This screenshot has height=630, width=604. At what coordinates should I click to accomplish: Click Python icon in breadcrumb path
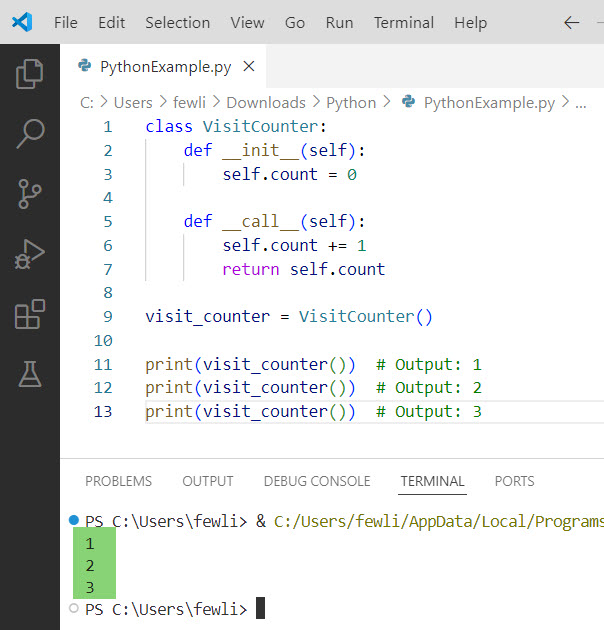pyautogui.click(x=408, y=101)
